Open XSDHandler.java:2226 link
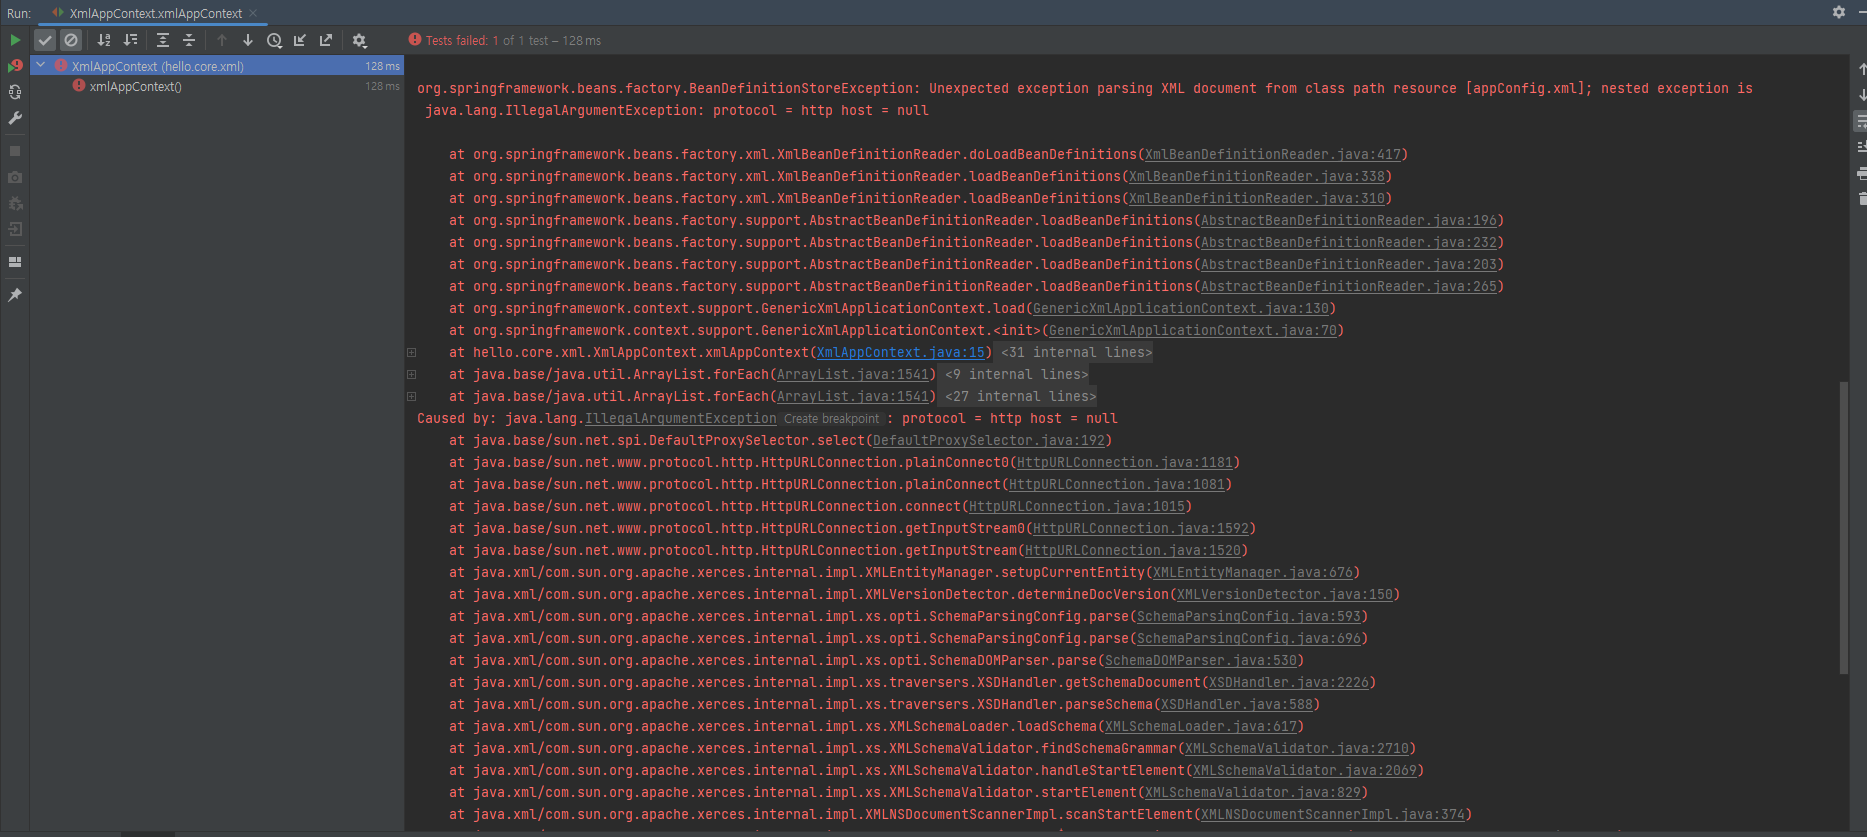Image resolution: width=1867 pixels, height=837 pixels. [x=1288, y=682]
